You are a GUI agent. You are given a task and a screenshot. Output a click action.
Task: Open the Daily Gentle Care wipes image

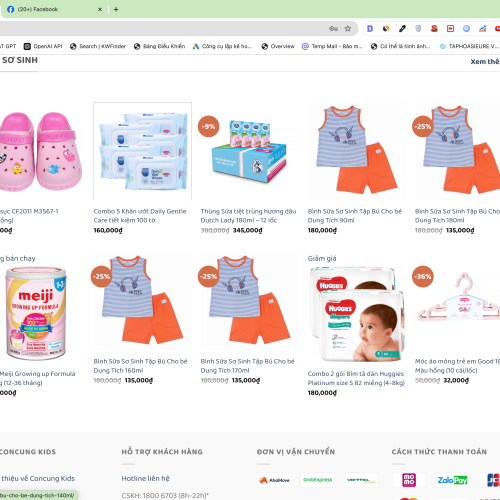coord(143,151)
